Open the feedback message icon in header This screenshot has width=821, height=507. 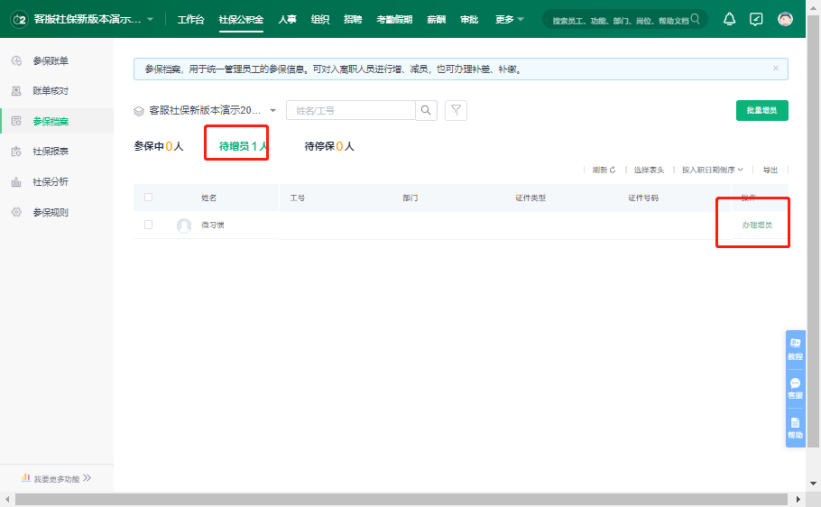click(x=756, y=19)
